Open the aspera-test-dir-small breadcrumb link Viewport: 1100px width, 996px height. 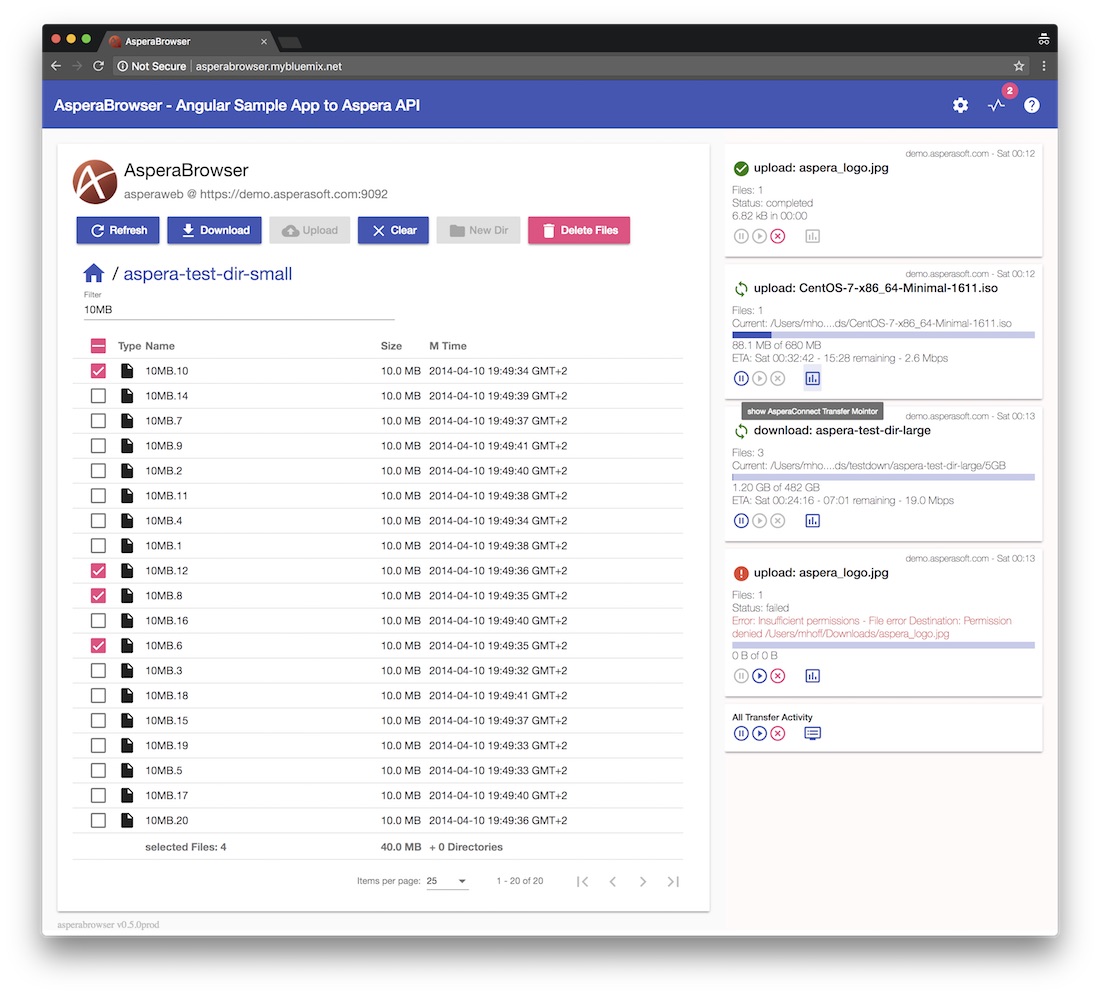208,274
